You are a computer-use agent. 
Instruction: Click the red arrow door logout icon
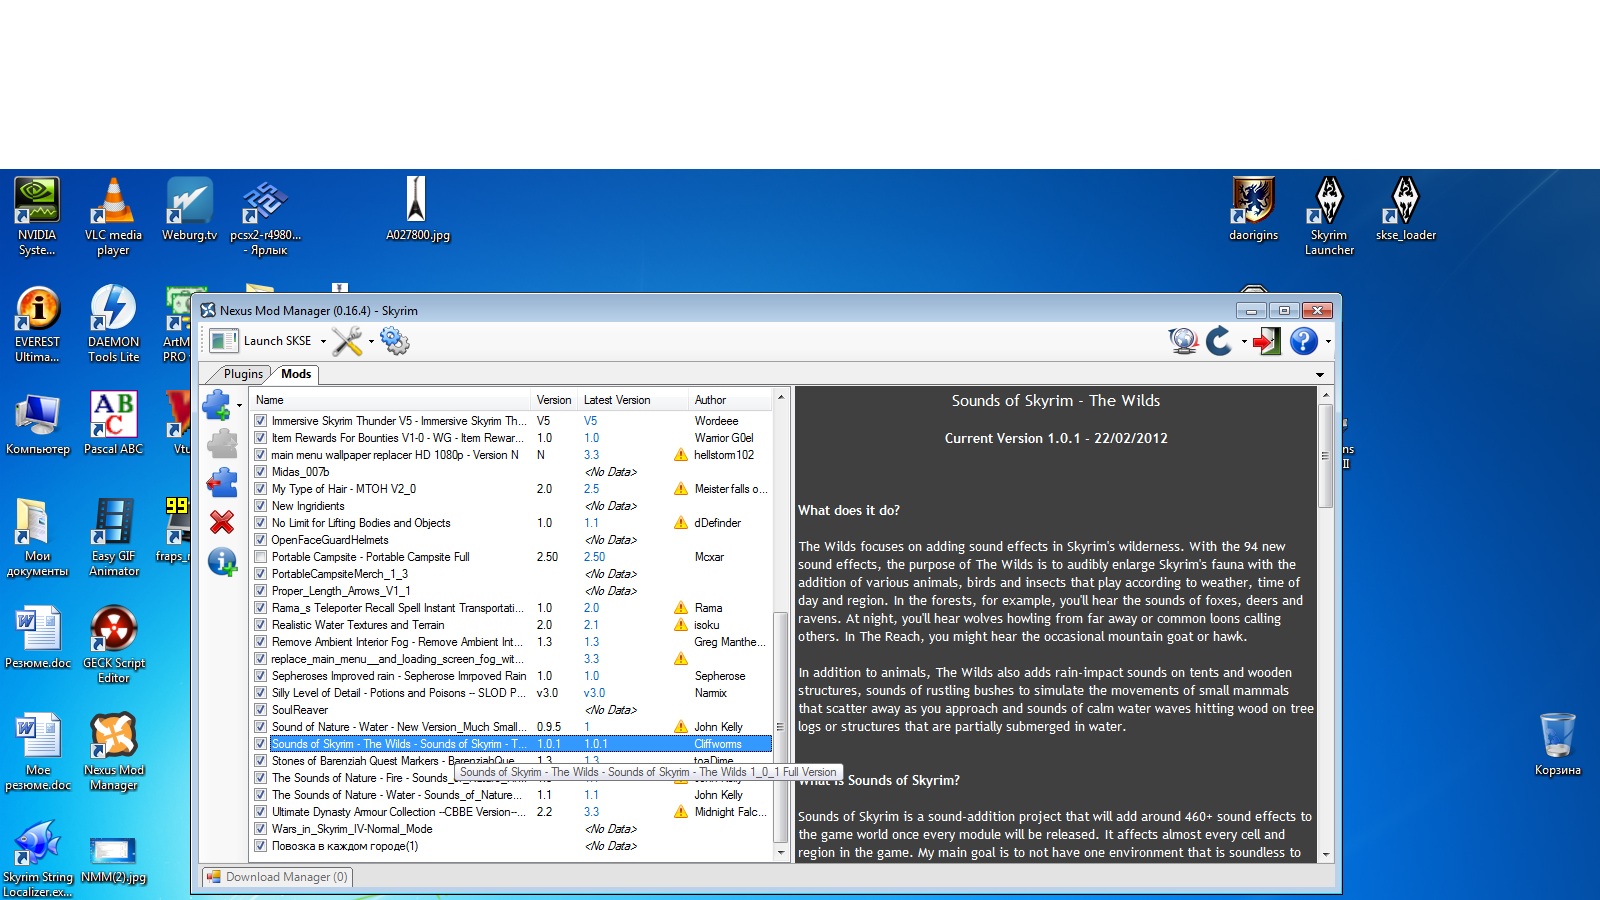[x=1267, y=341]
